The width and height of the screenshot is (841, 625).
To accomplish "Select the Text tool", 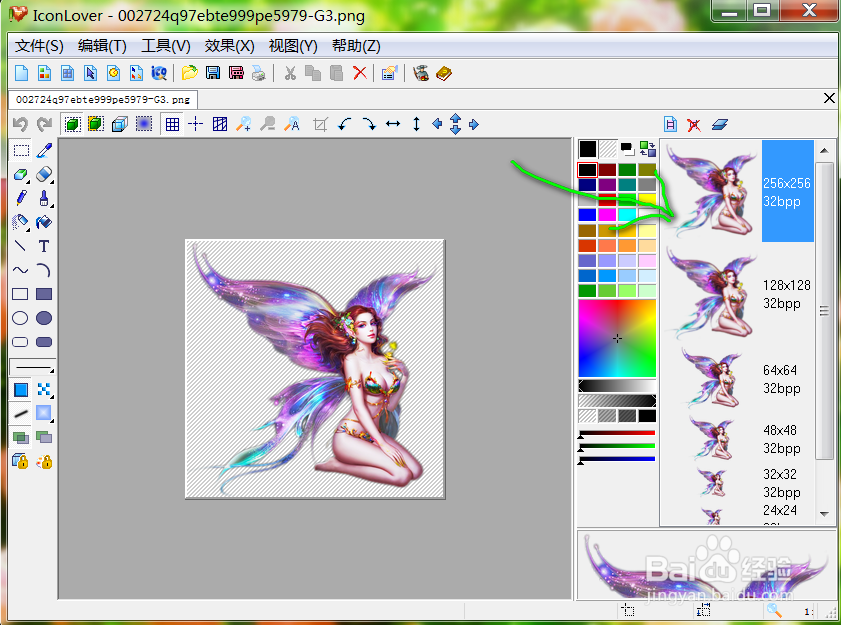I will (44, 246).
